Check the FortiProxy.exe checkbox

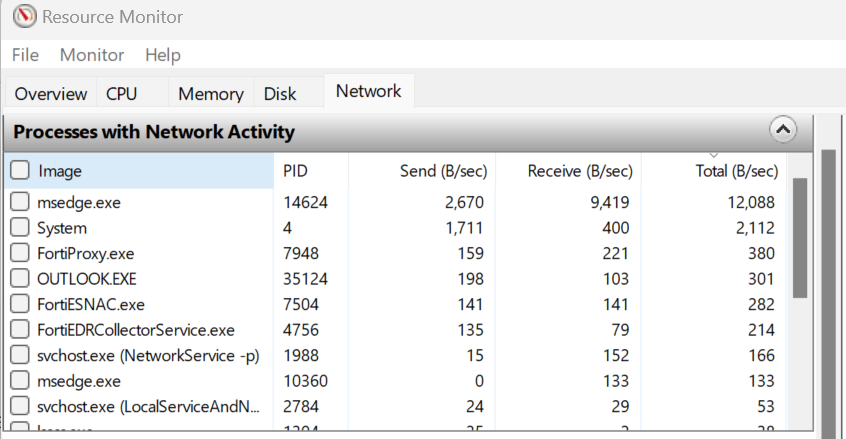20,253
